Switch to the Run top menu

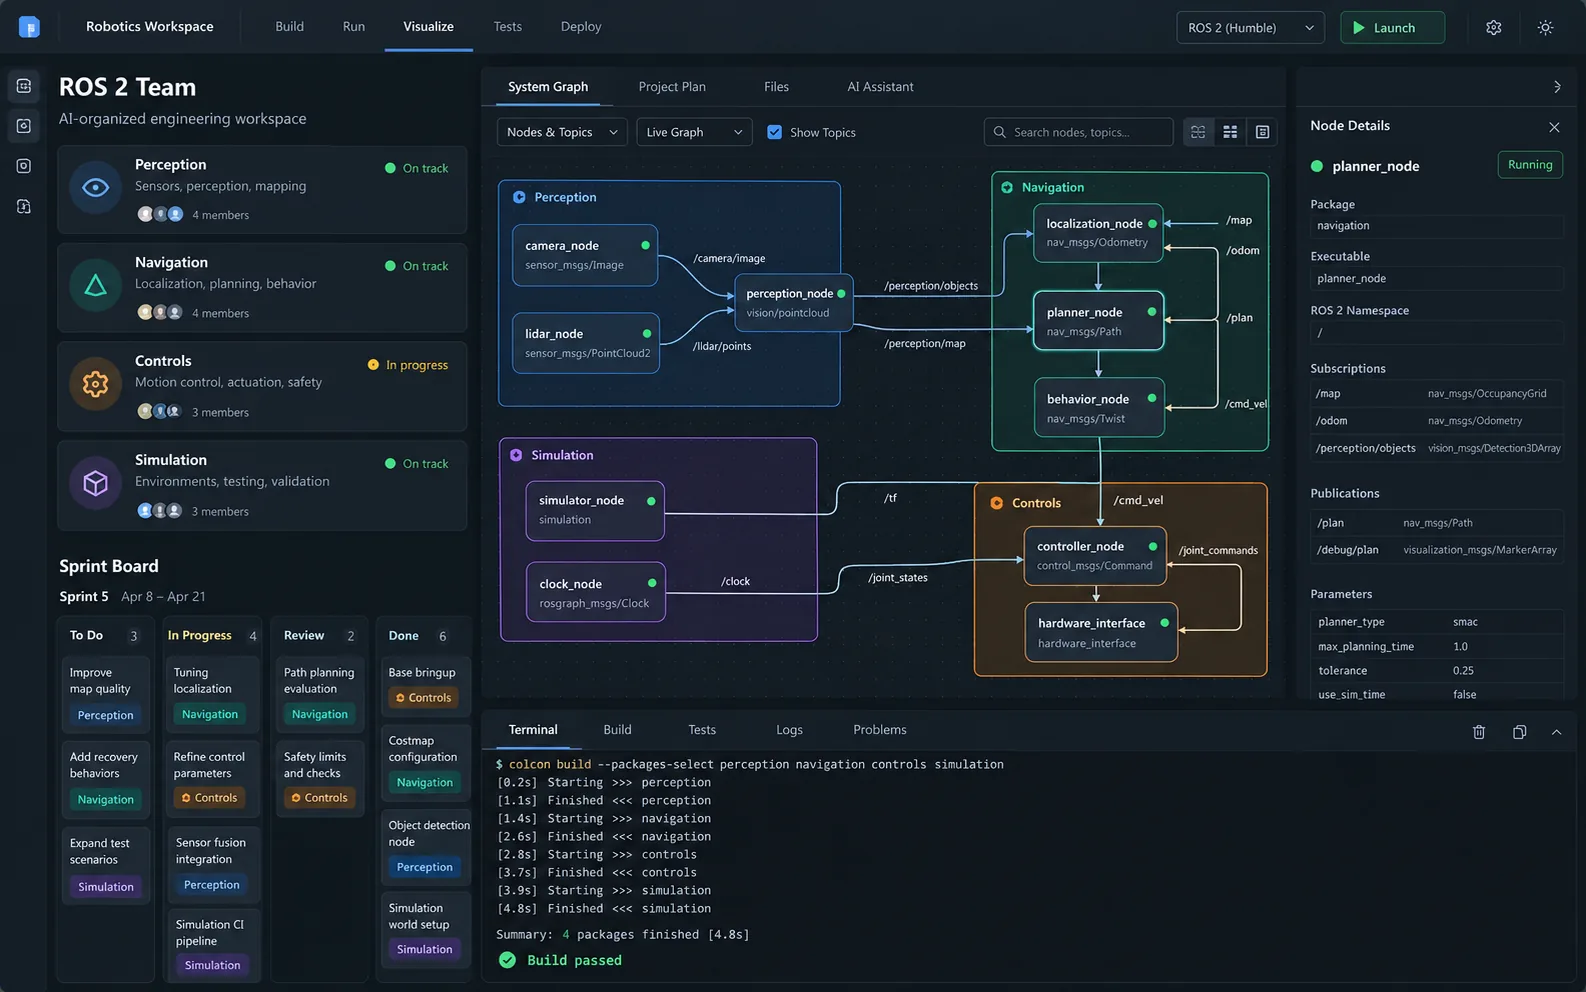point(354,27)
